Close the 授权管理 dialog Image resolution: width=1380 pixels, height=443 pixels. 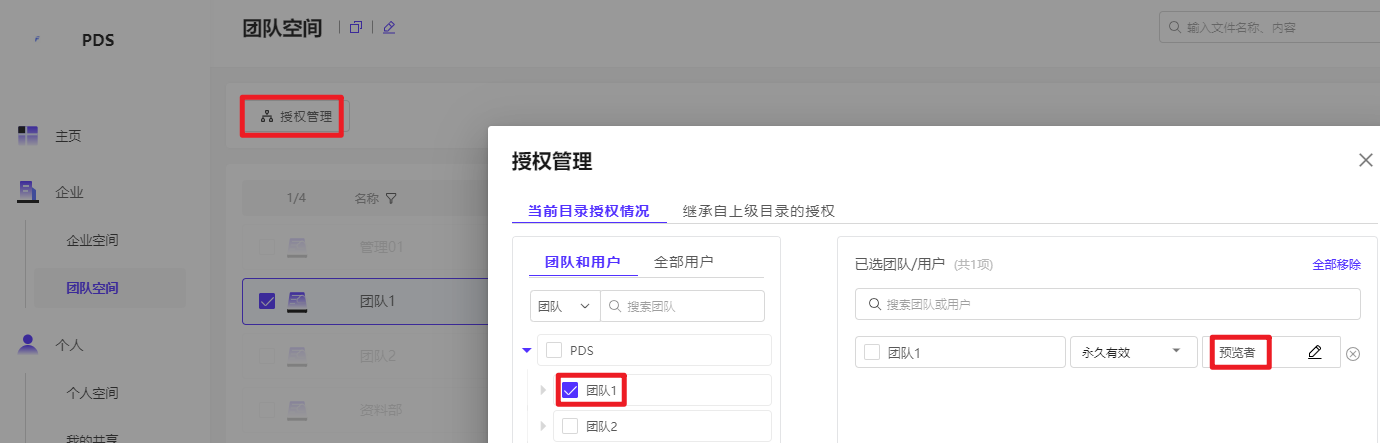pos(1366,160)
